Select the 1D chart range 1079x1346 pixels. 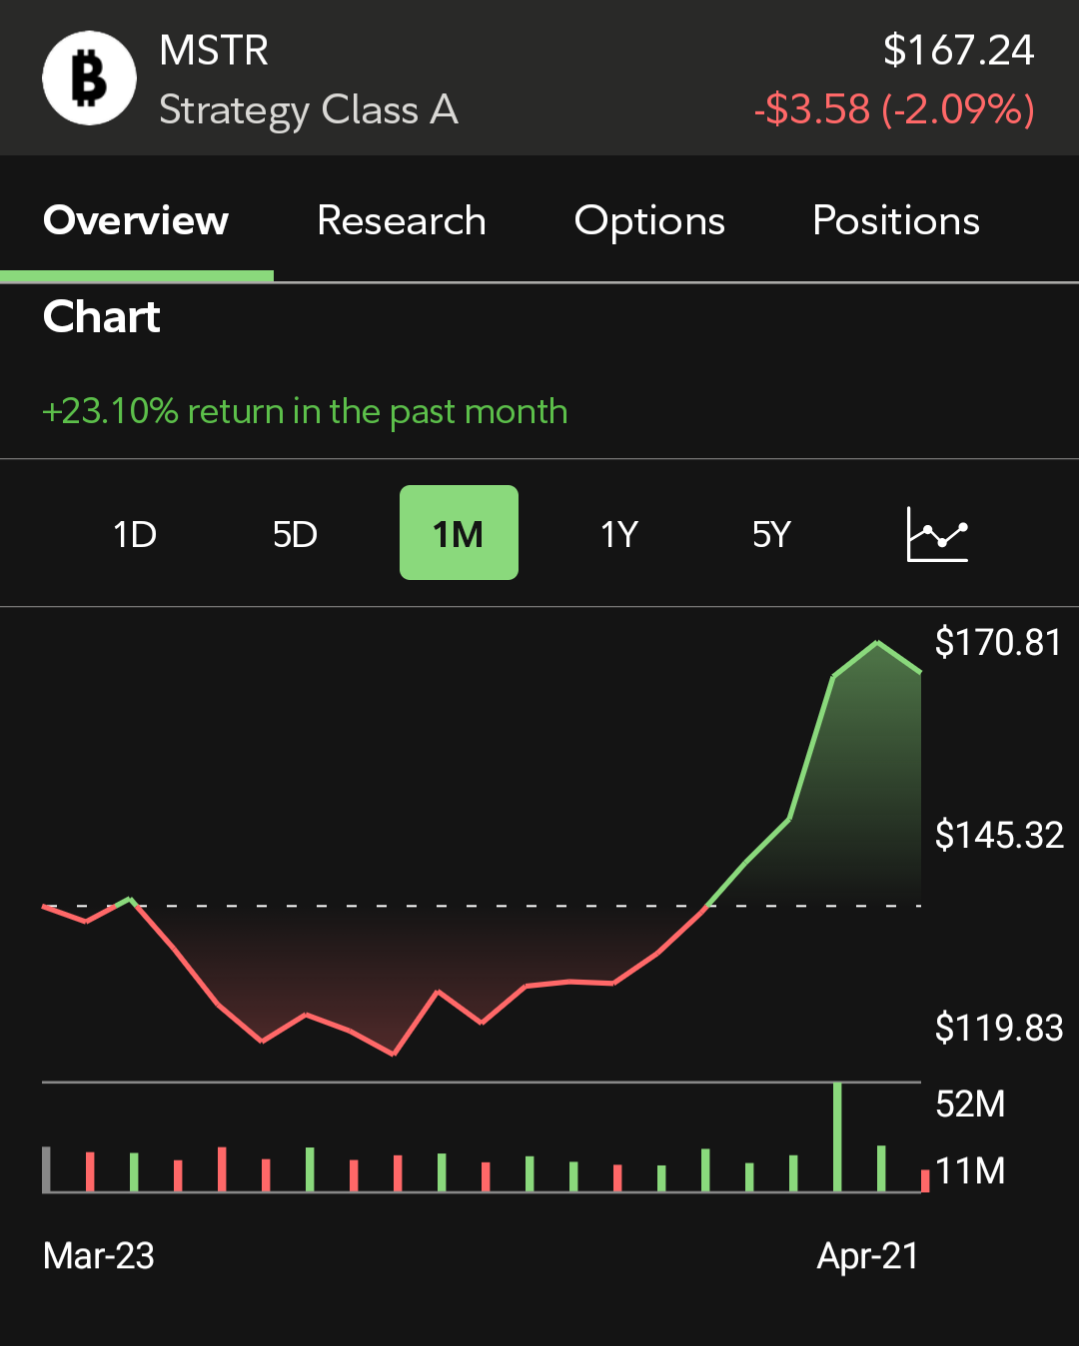(x=135, y=534)
